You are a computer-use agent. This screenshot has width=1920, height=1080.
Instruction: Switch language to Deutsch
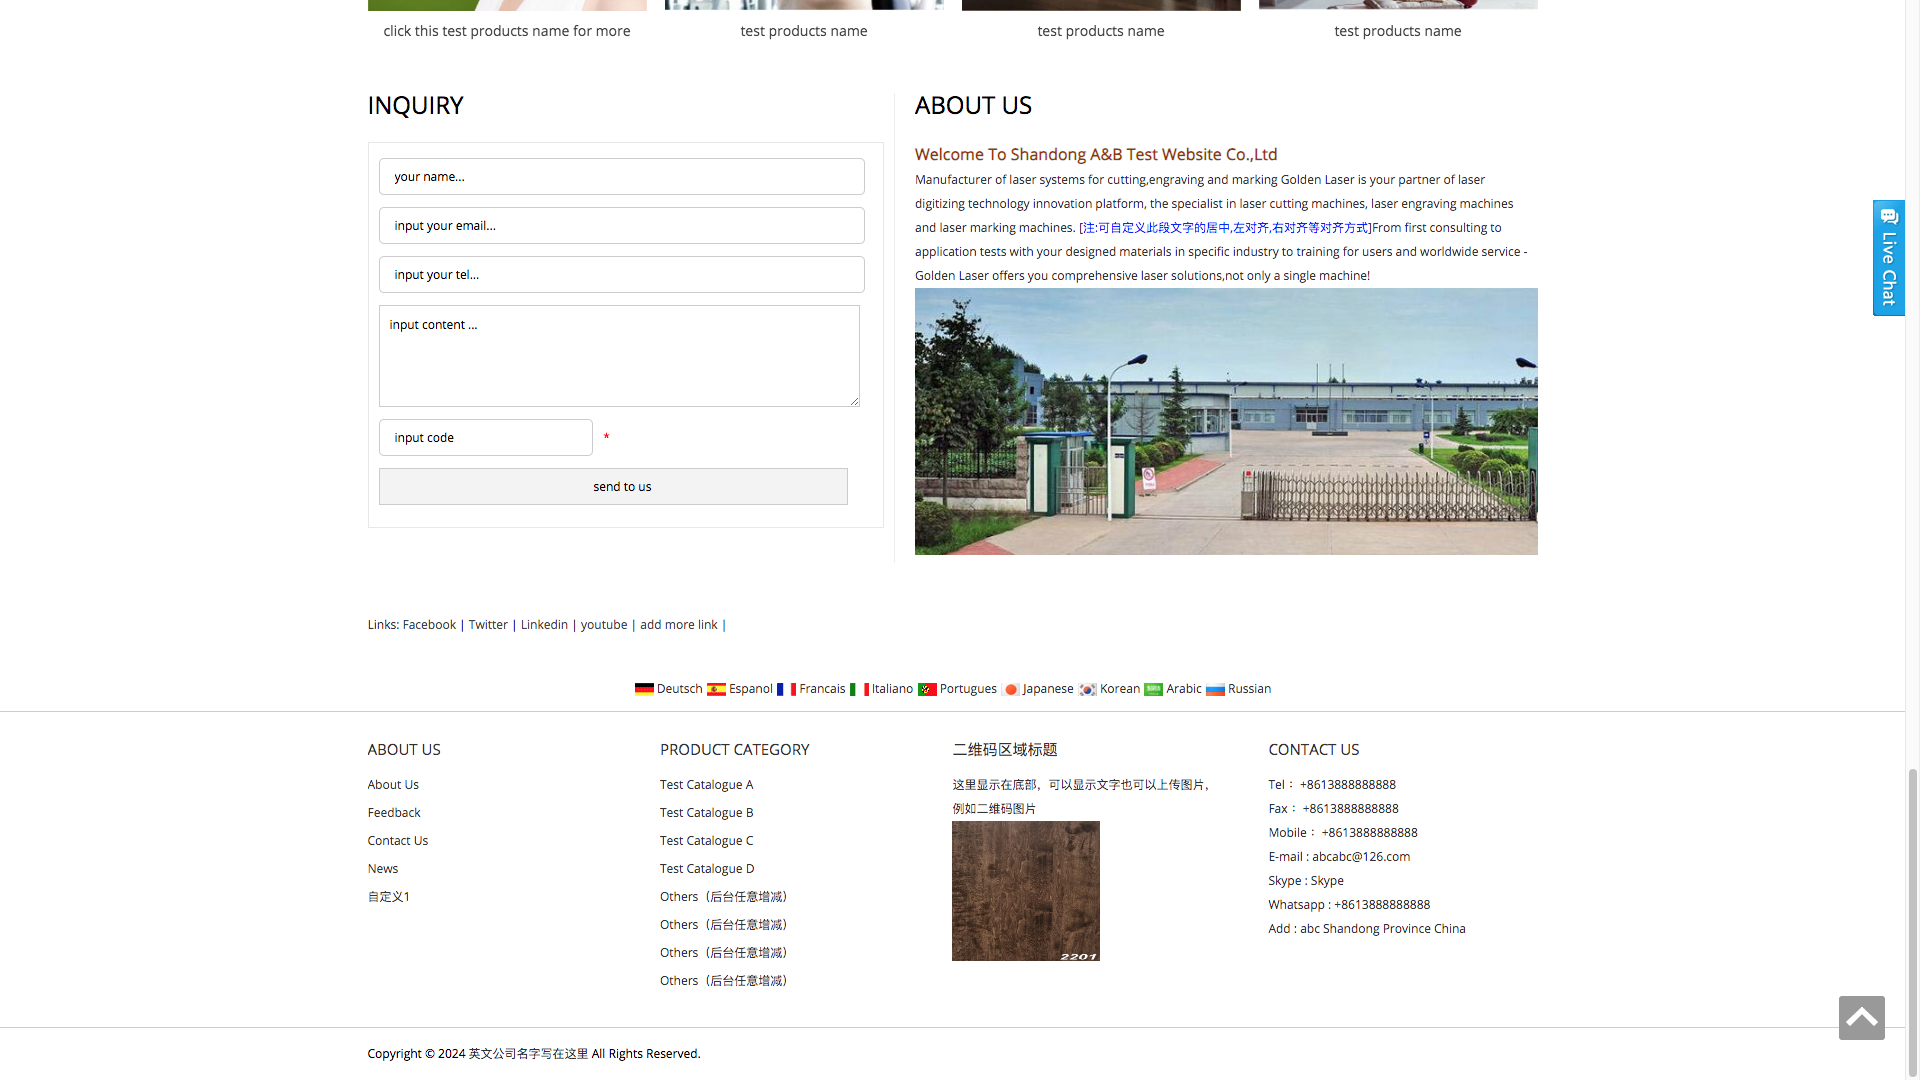[680, 689]
